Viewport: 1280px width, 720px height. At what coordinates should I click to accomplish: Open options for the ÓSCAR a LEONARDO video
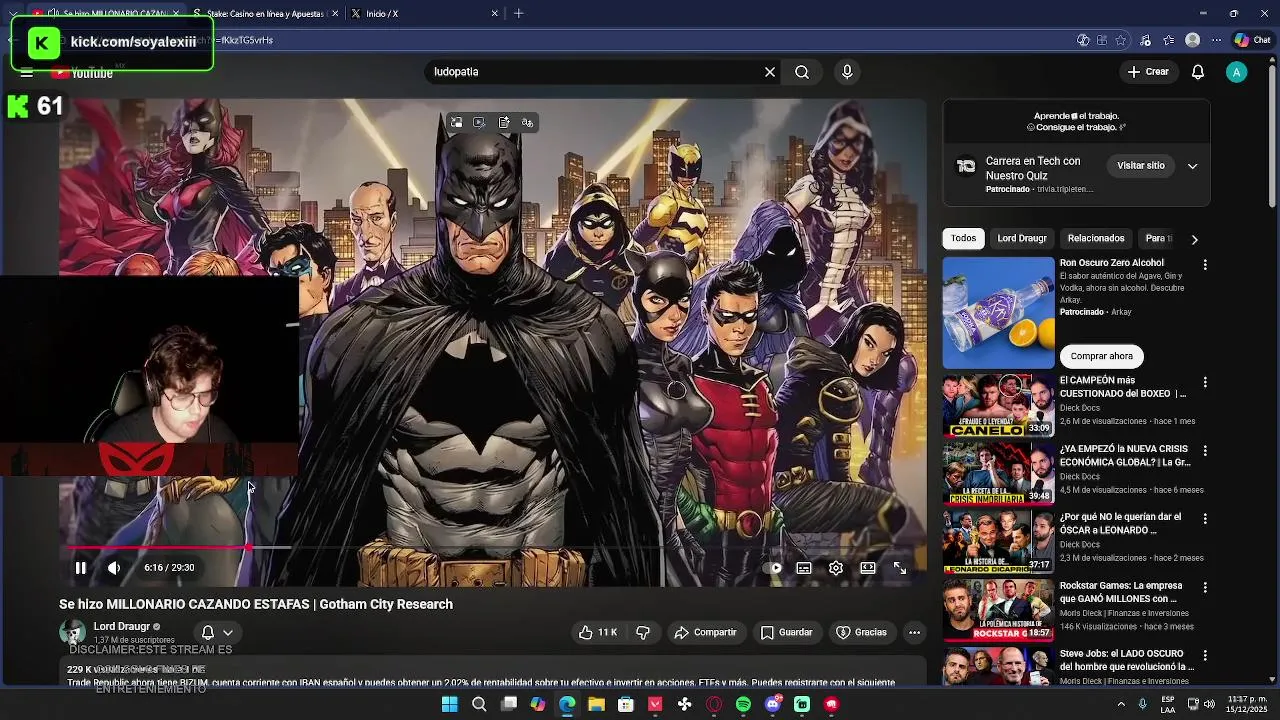pos(1205,519)
